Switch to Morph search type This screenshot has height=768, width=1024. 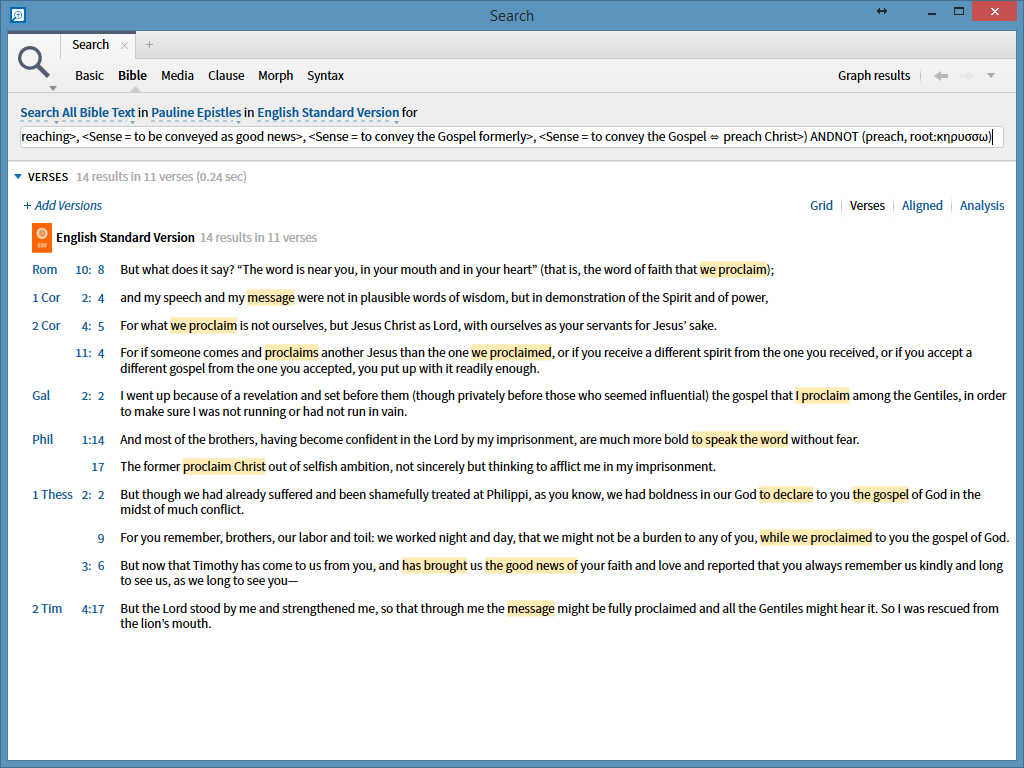[276, 76]
